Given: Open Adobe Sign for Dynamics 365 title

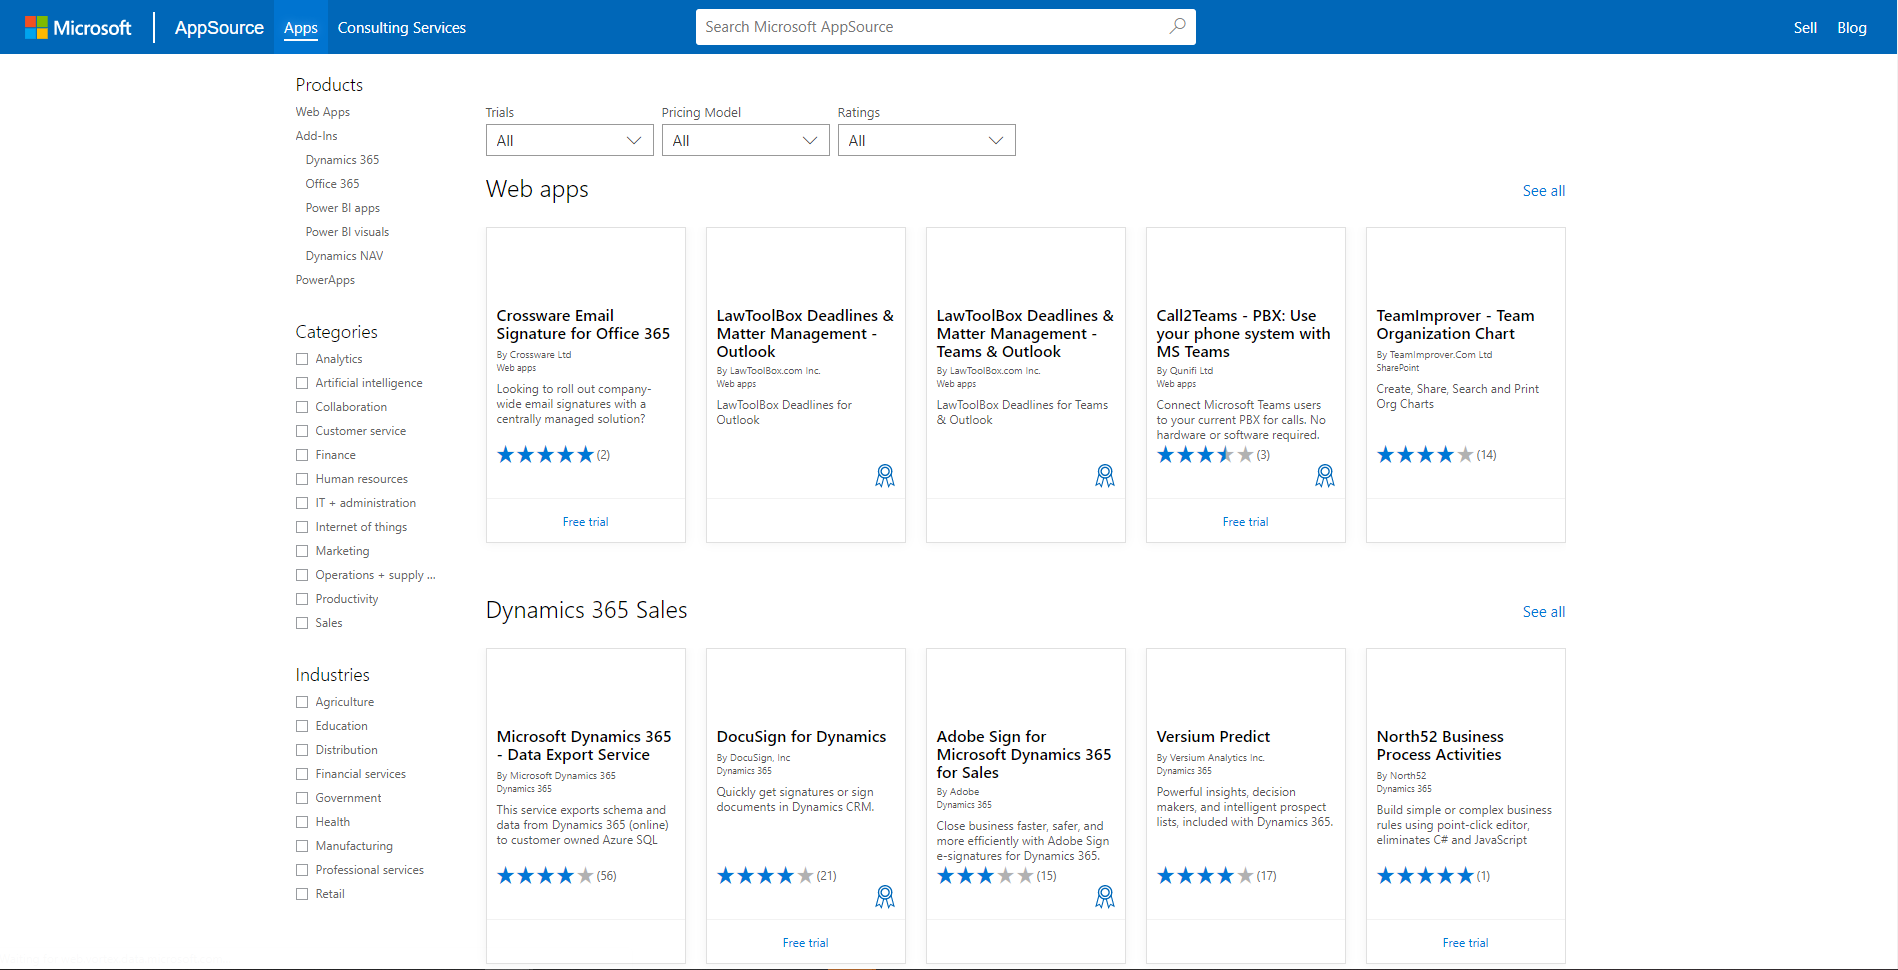Looking at the screenshot, I should click(1024, 755).
